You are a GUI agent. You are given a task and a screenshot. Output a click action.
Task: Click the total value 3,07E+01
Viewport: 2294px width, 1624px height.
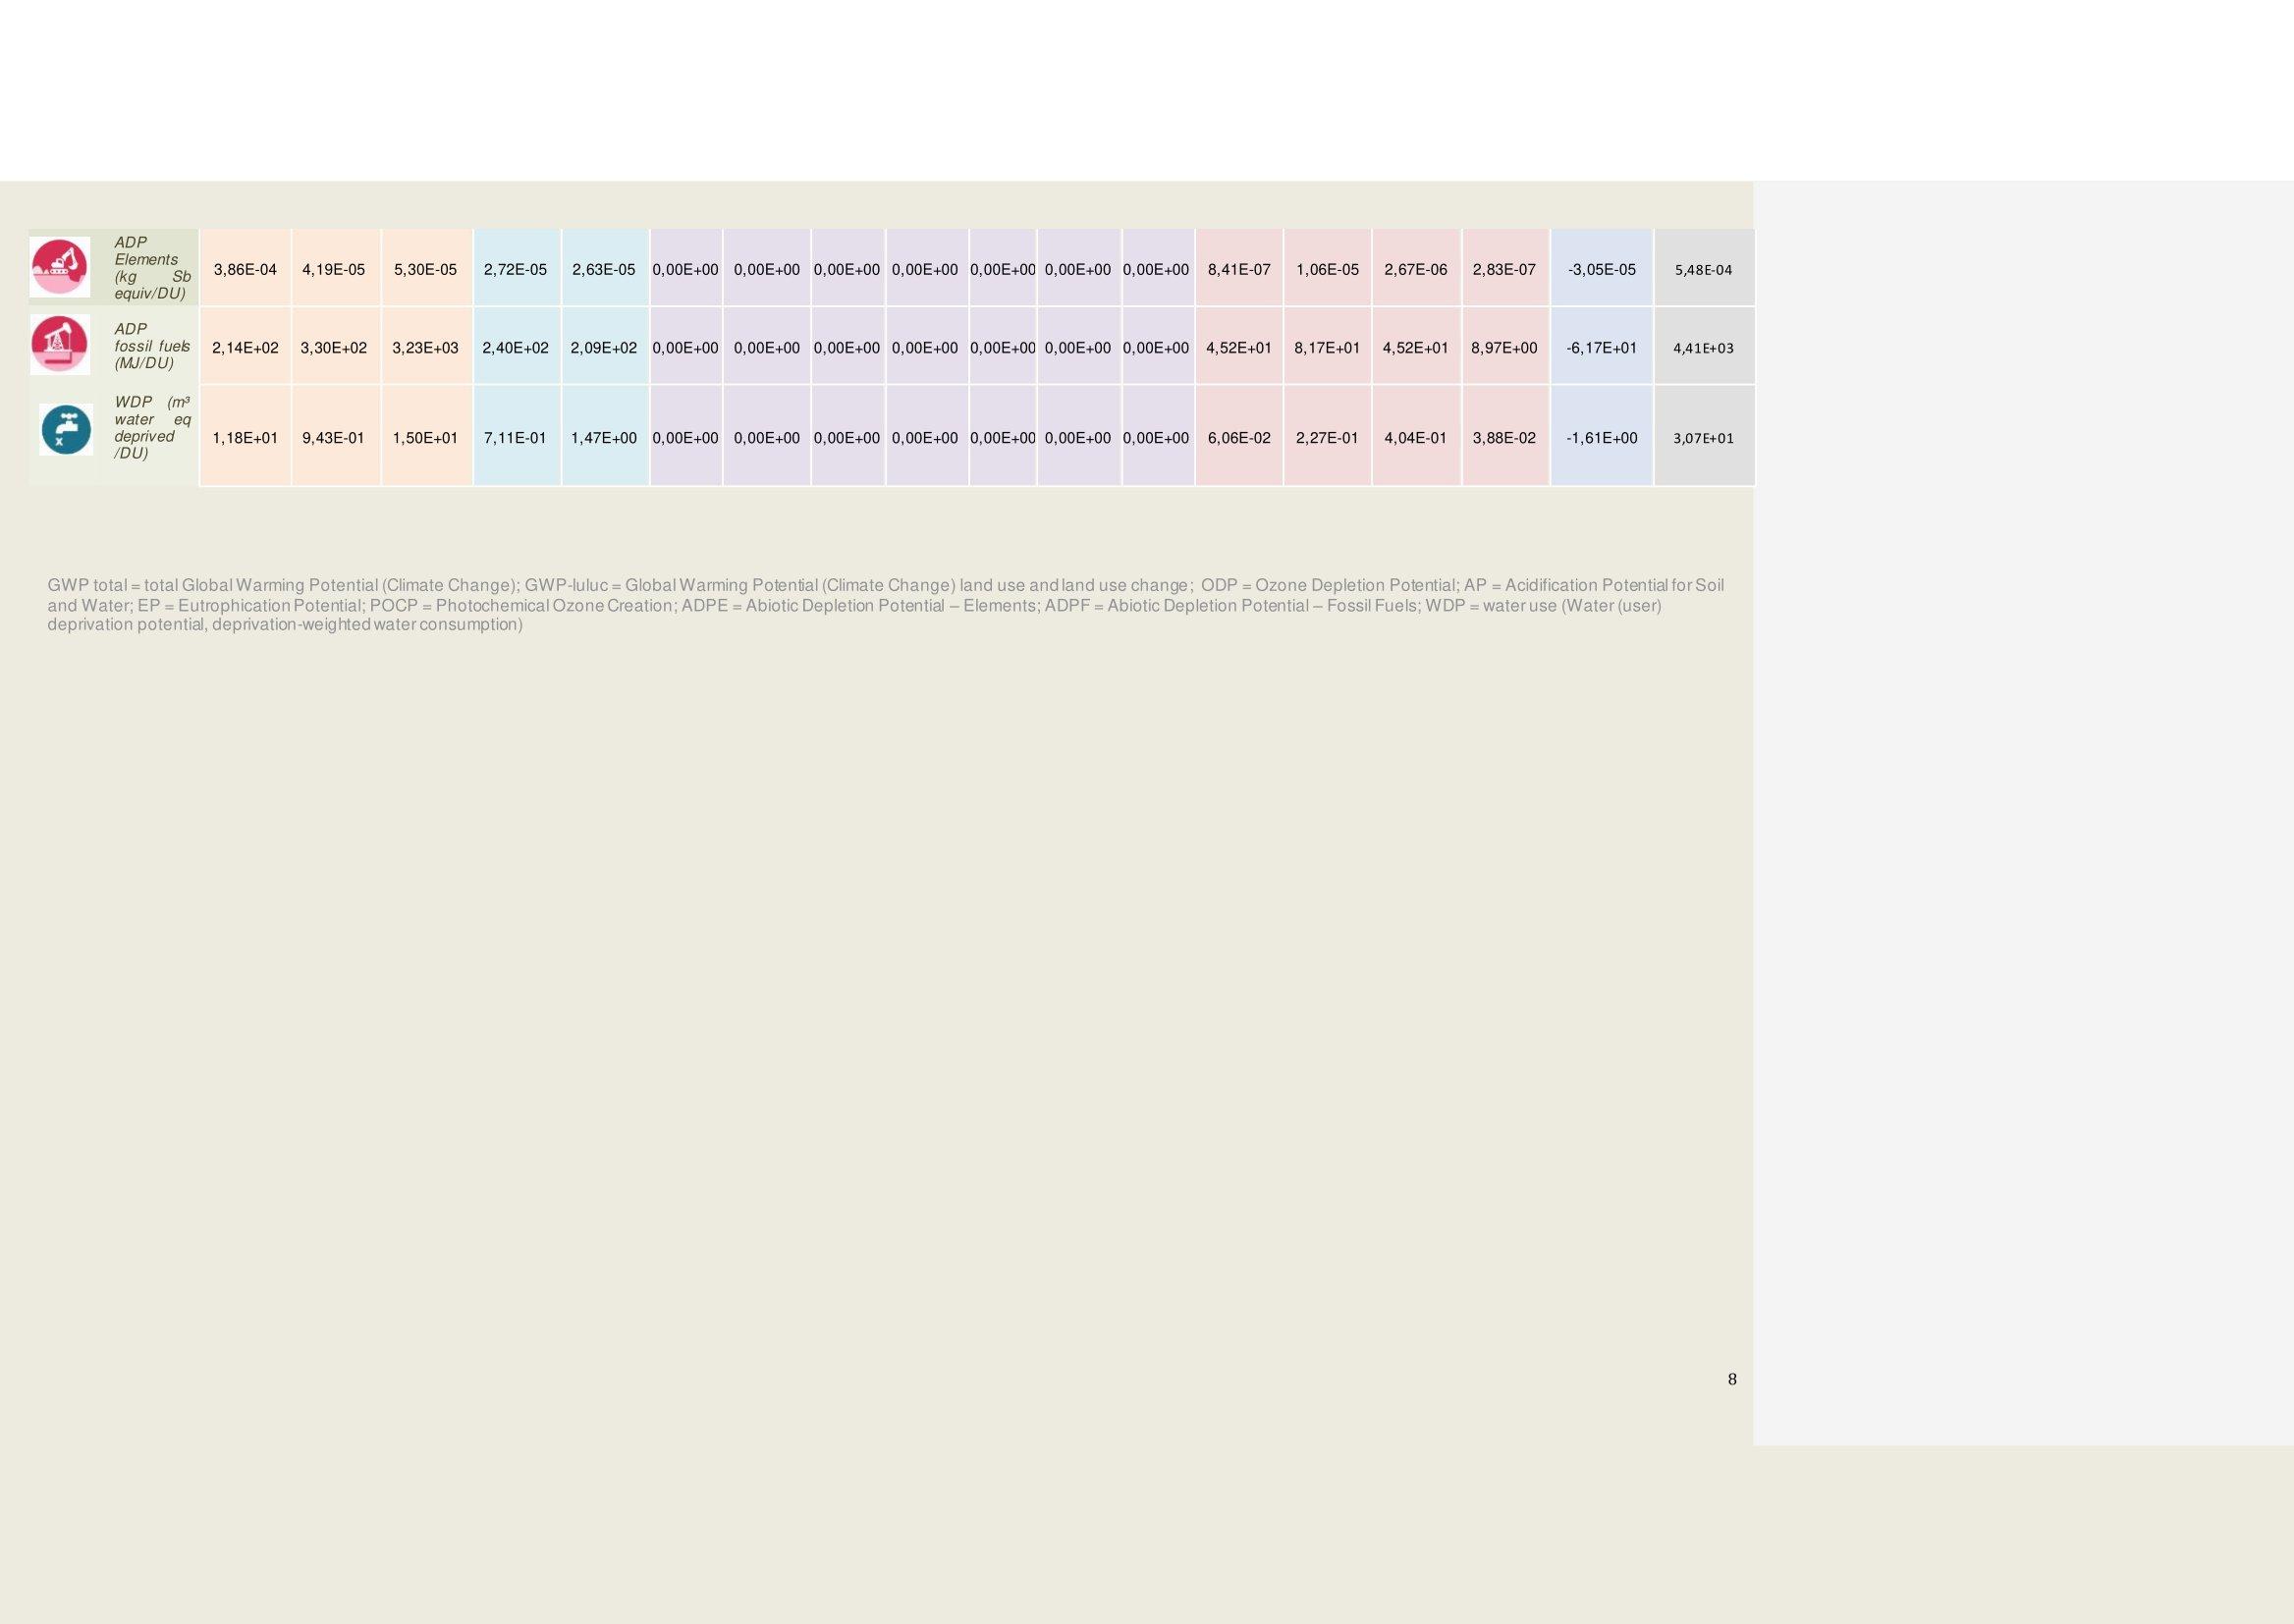(1704, 438)
